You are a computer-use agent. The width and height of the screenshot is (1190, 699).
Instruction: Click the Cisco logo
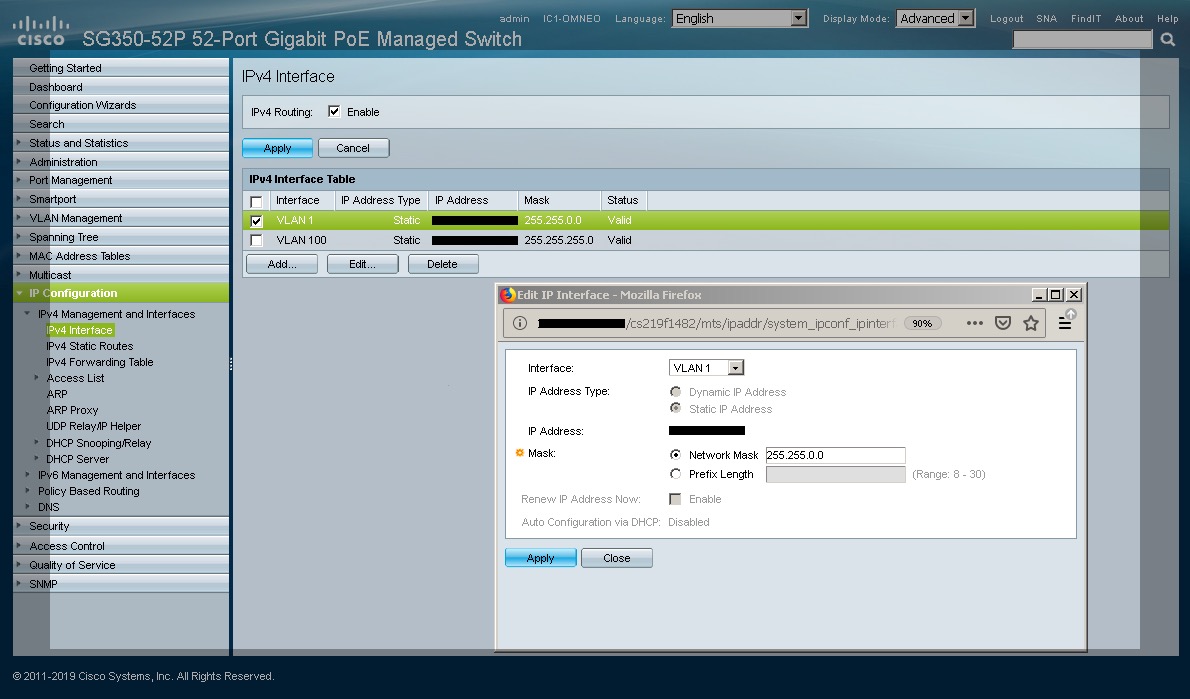pos(41,30)
